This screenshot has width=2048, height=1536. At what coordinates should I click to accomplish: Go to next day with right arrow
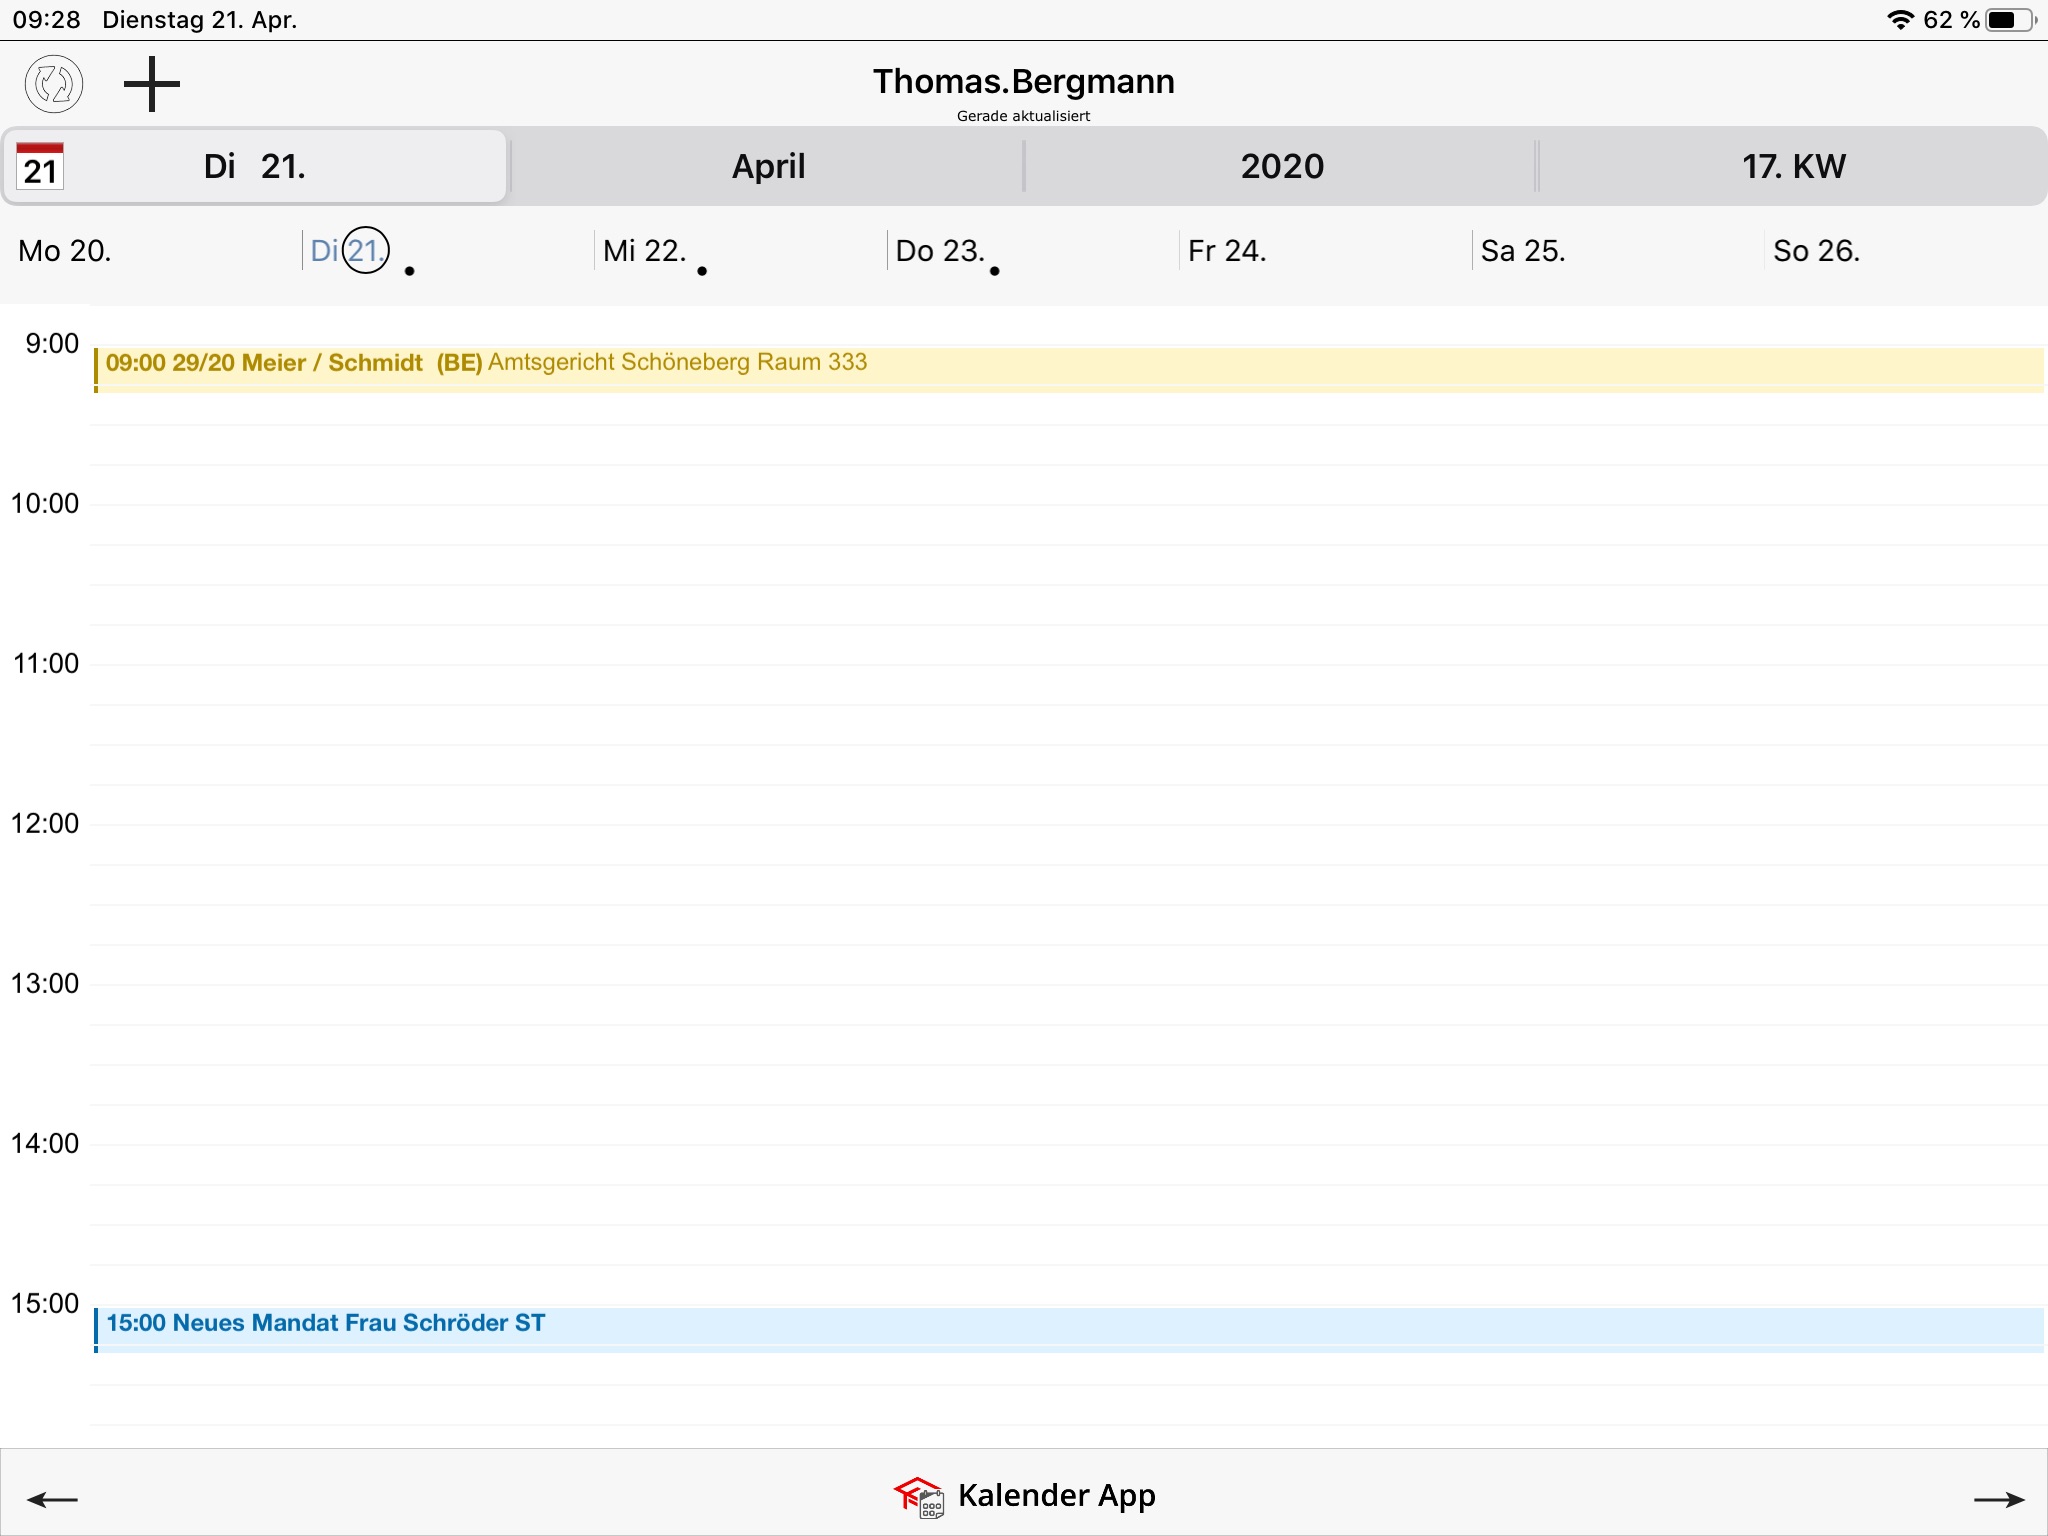click(1998, 1499)
